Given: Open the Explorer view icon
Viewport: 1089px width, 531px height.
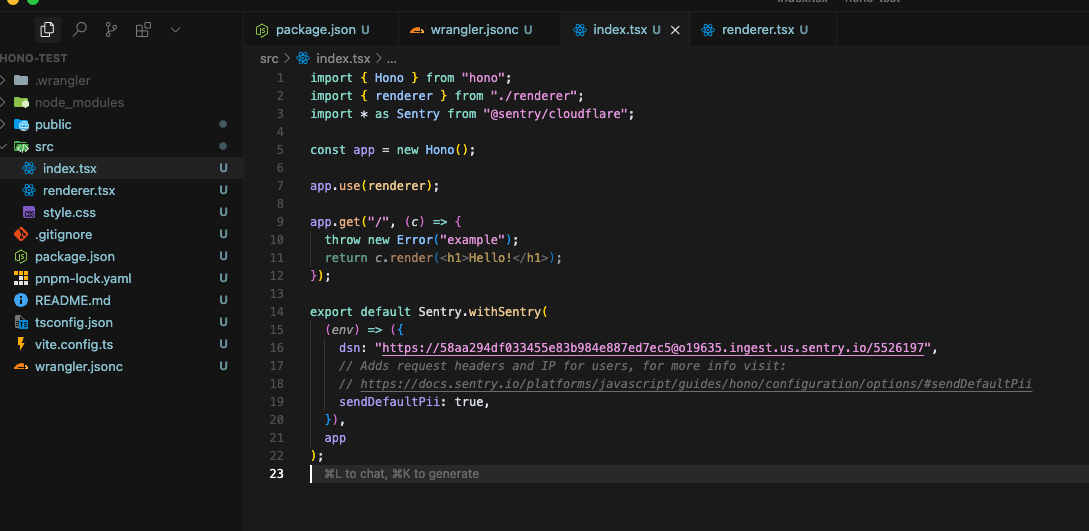Looking at the screenshot, I should click(47, 30).
